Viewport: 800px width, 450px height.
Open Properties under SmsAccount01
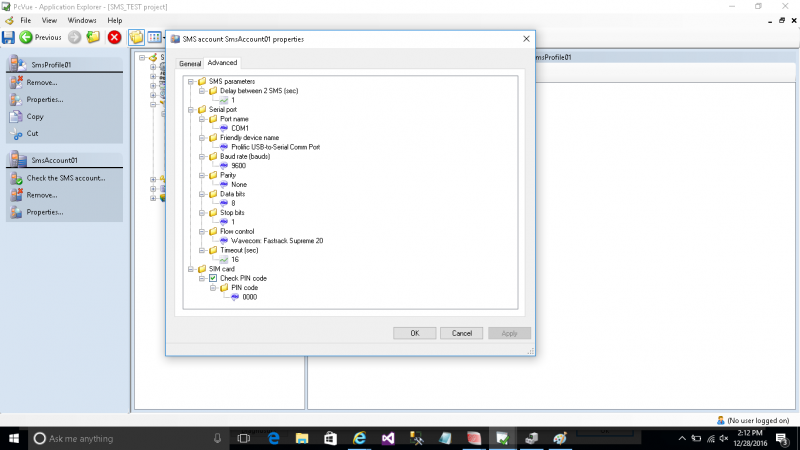[45, 212]
